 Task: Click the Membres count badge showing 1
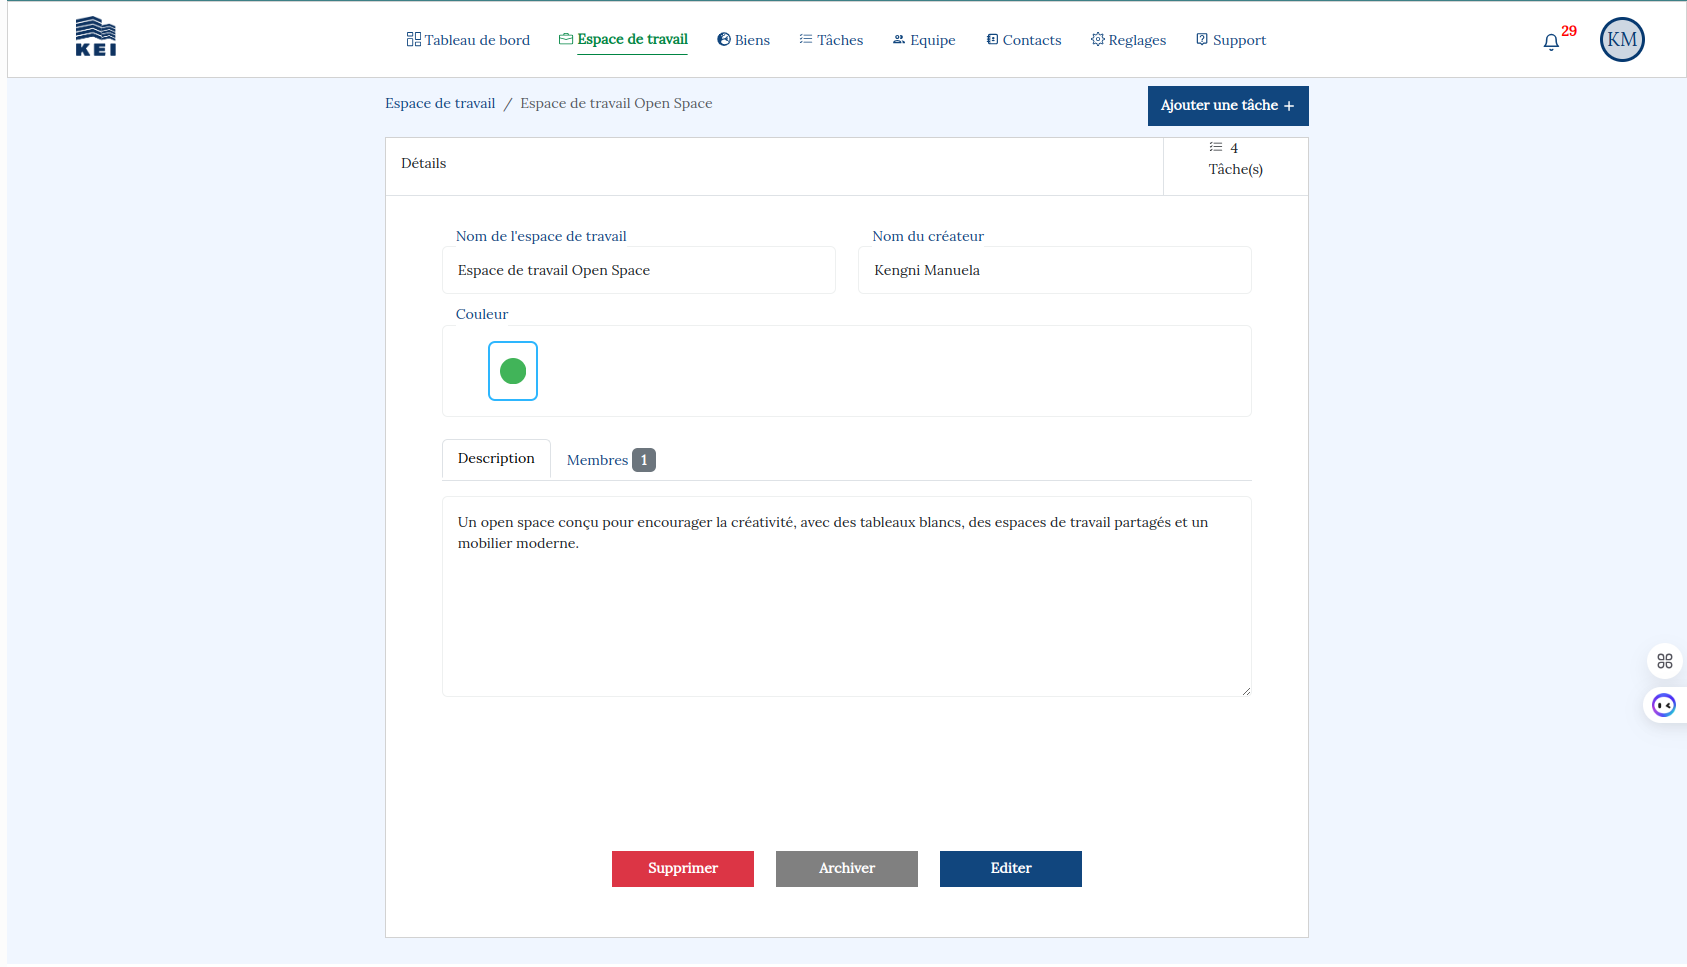644,460
